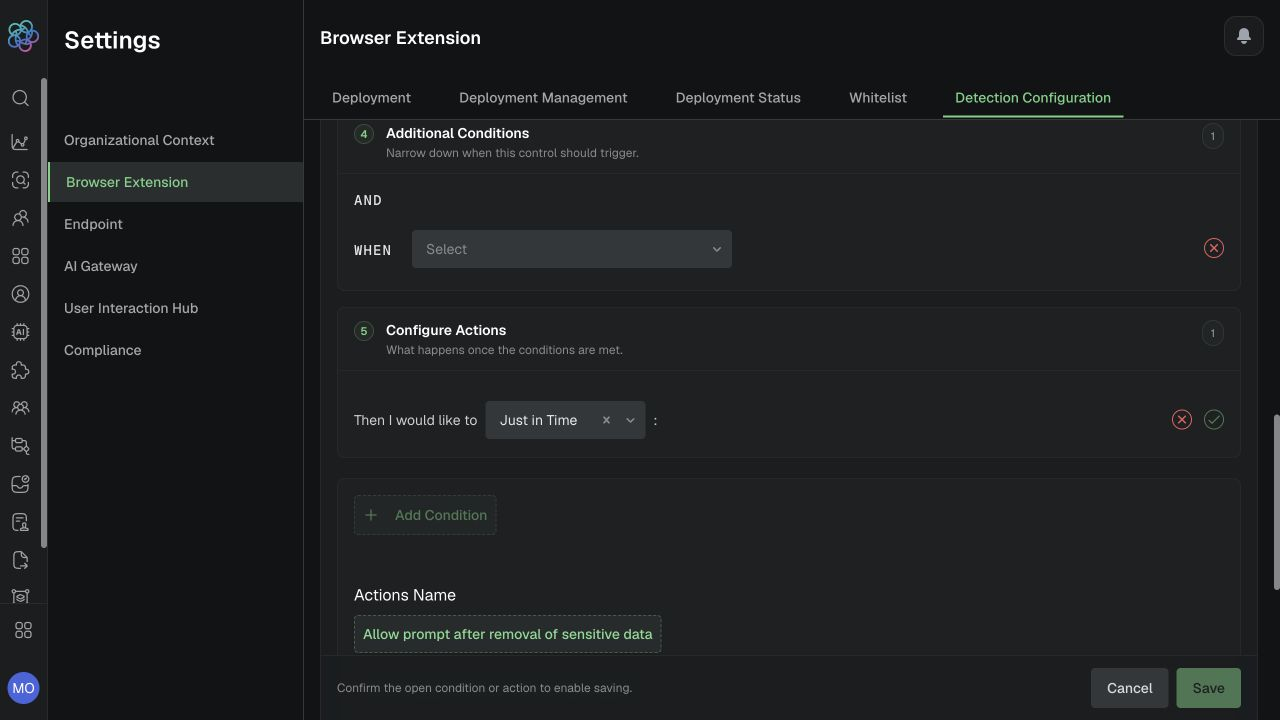Viewport: 1280px width, 720px height.
Task: Click the Configure Actions count badge
Action: pos(1213,333)
